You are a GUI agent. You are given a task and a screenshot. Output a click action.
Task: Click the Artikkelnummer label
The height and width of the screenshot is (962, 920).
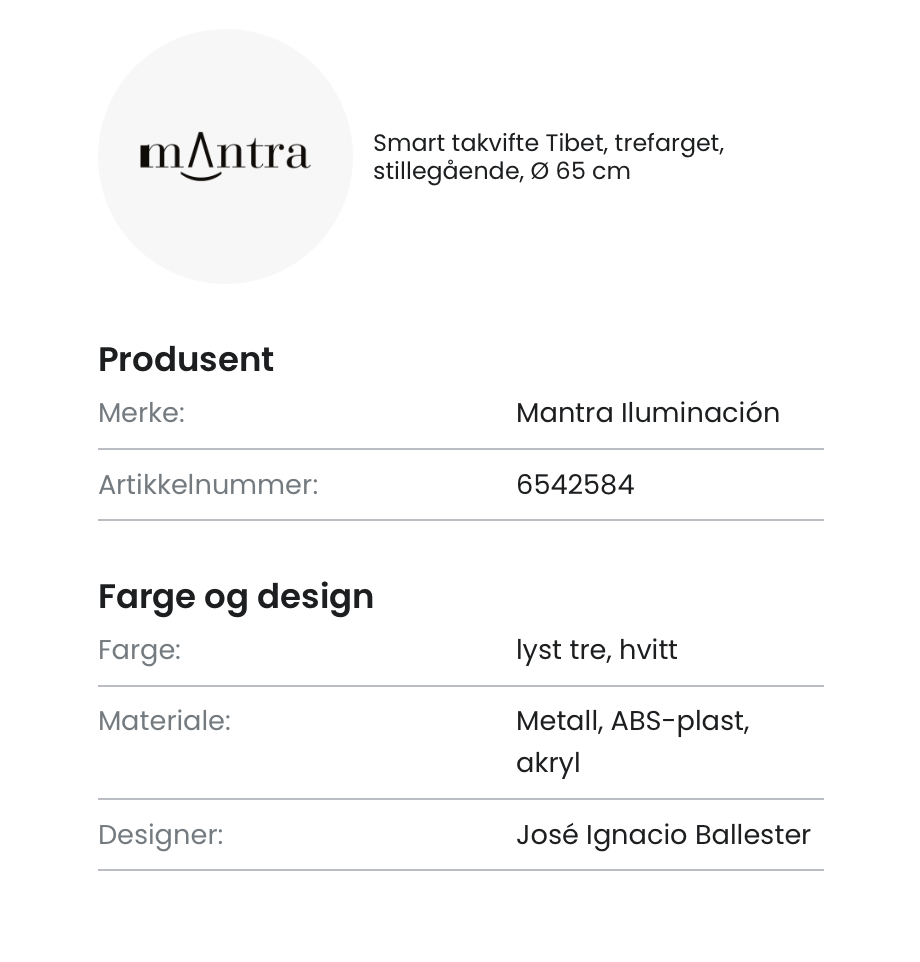point(208,485)
